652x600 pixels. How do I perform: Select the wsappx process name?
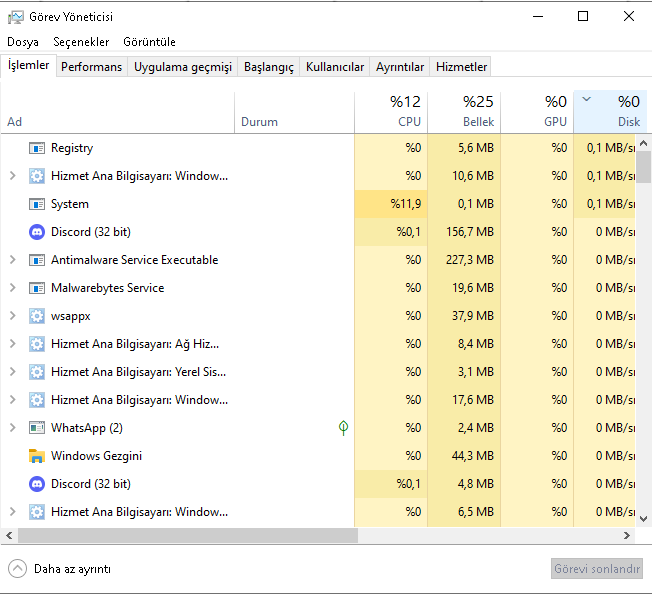tap(71, 316)
